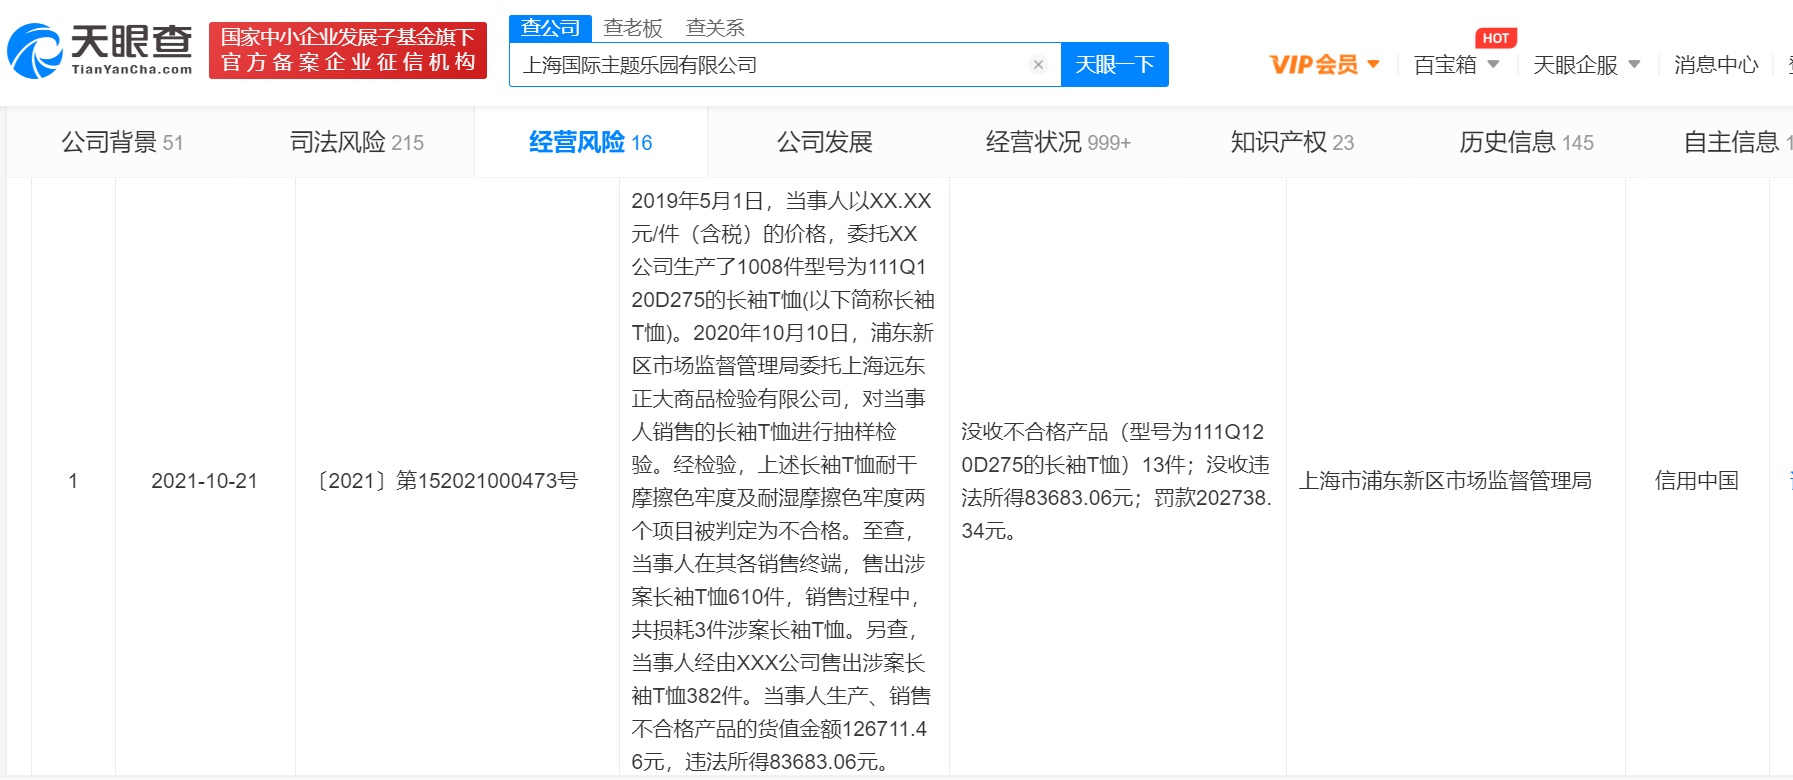Viewport: 1793px width, 780px height.
Task: Select the 经营风险 tab
Action: [590, 142]
